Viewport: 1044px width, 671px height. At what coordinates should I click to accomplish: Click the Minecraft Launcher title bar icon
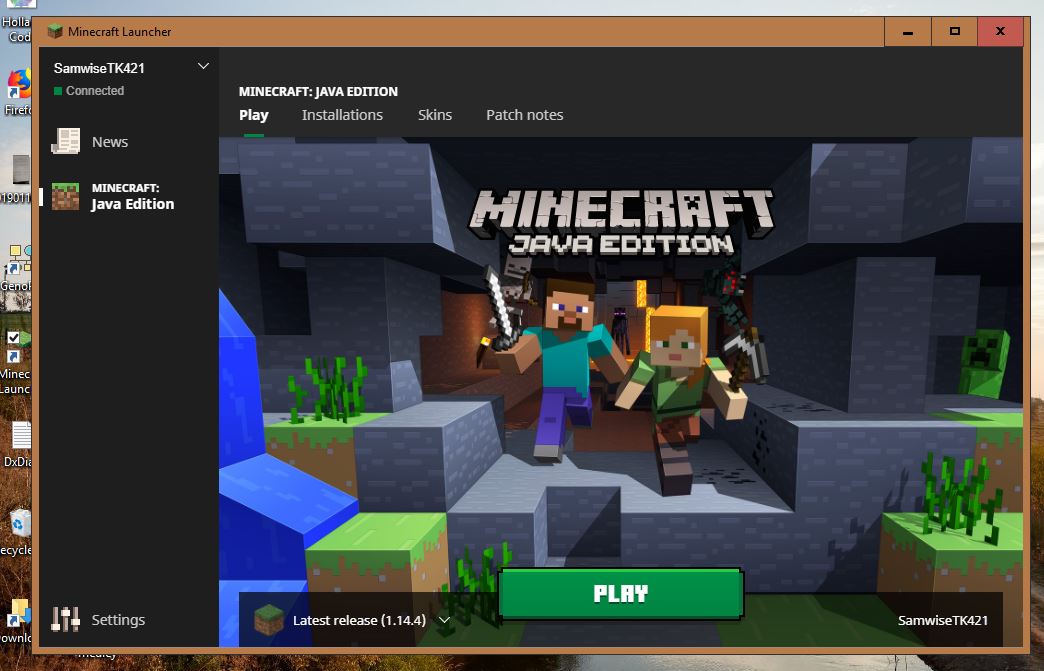pos(55,31)
